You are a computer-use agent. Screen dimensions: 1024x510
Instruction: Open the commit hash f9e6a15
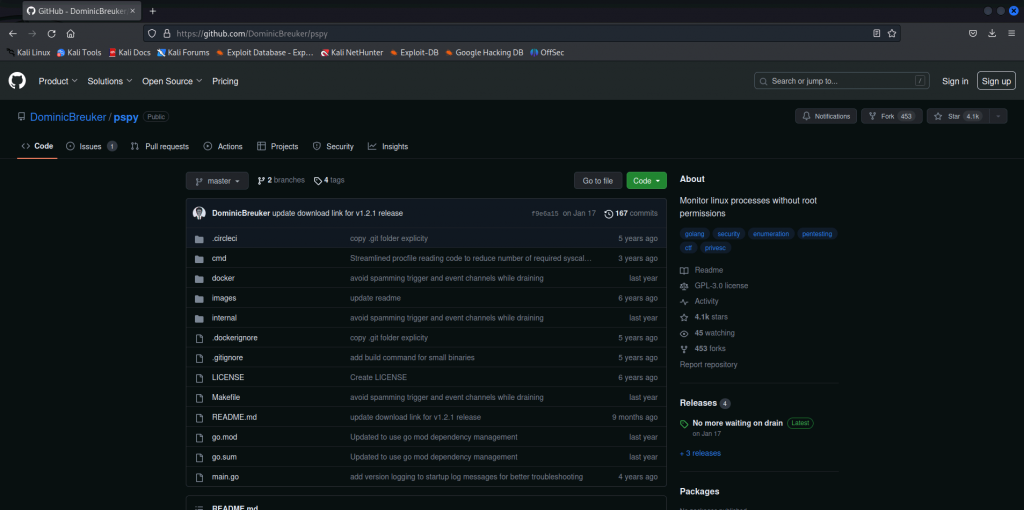[545, 214]
